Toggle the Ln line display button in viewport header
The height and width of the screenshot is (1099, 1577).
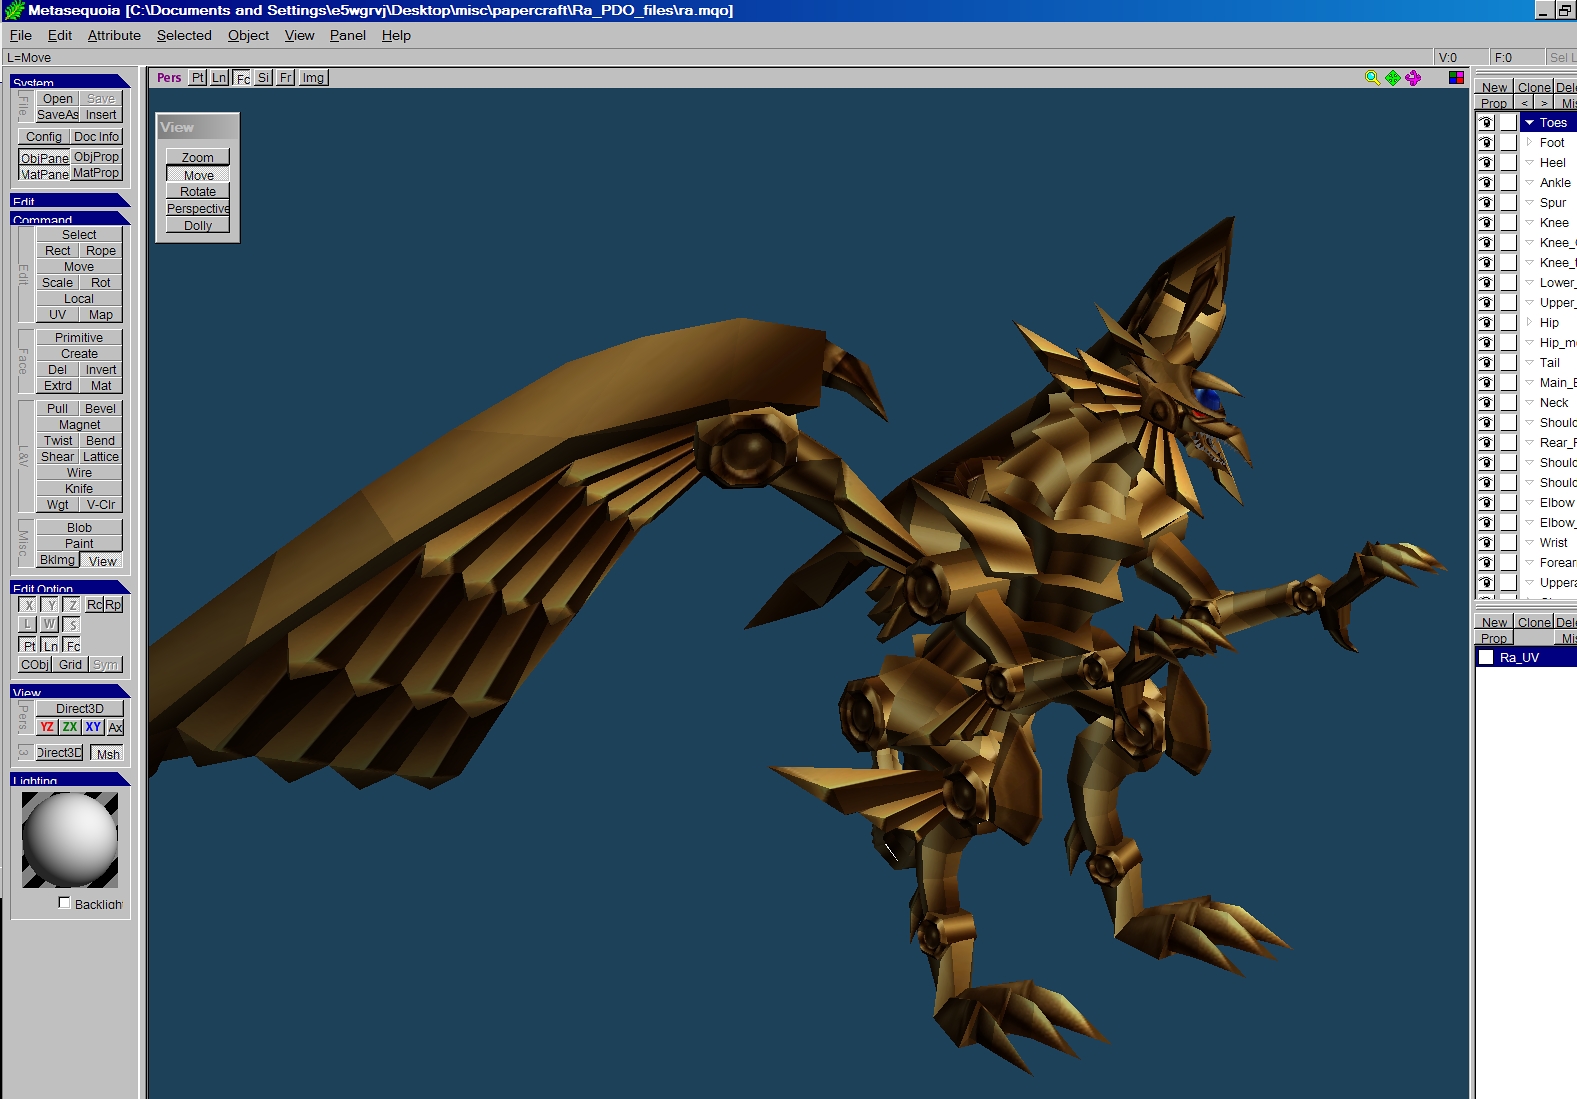[x=219, y=77]
